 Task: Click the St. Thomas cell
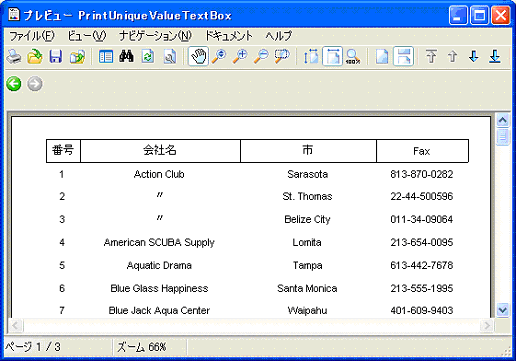[x=307, y=197]
